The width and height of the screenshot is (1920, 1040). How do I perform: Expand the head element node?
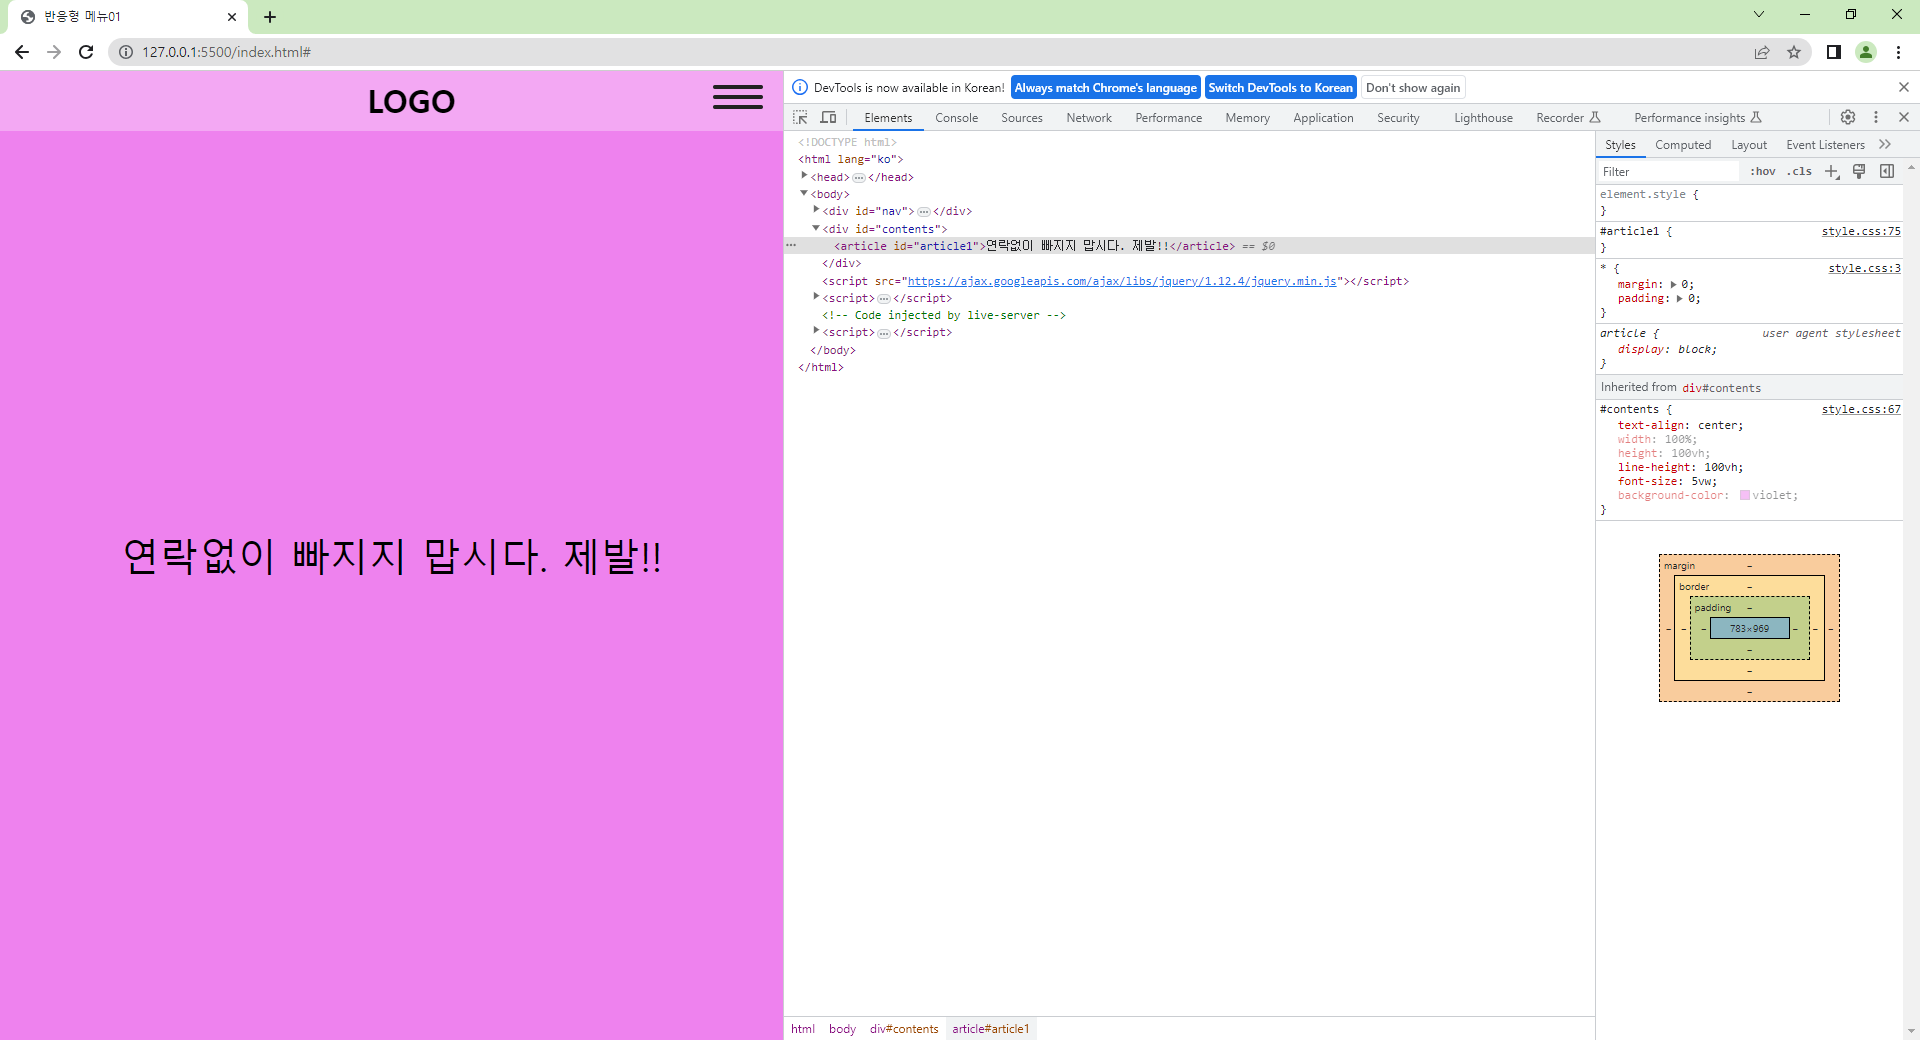click(804, 176)
